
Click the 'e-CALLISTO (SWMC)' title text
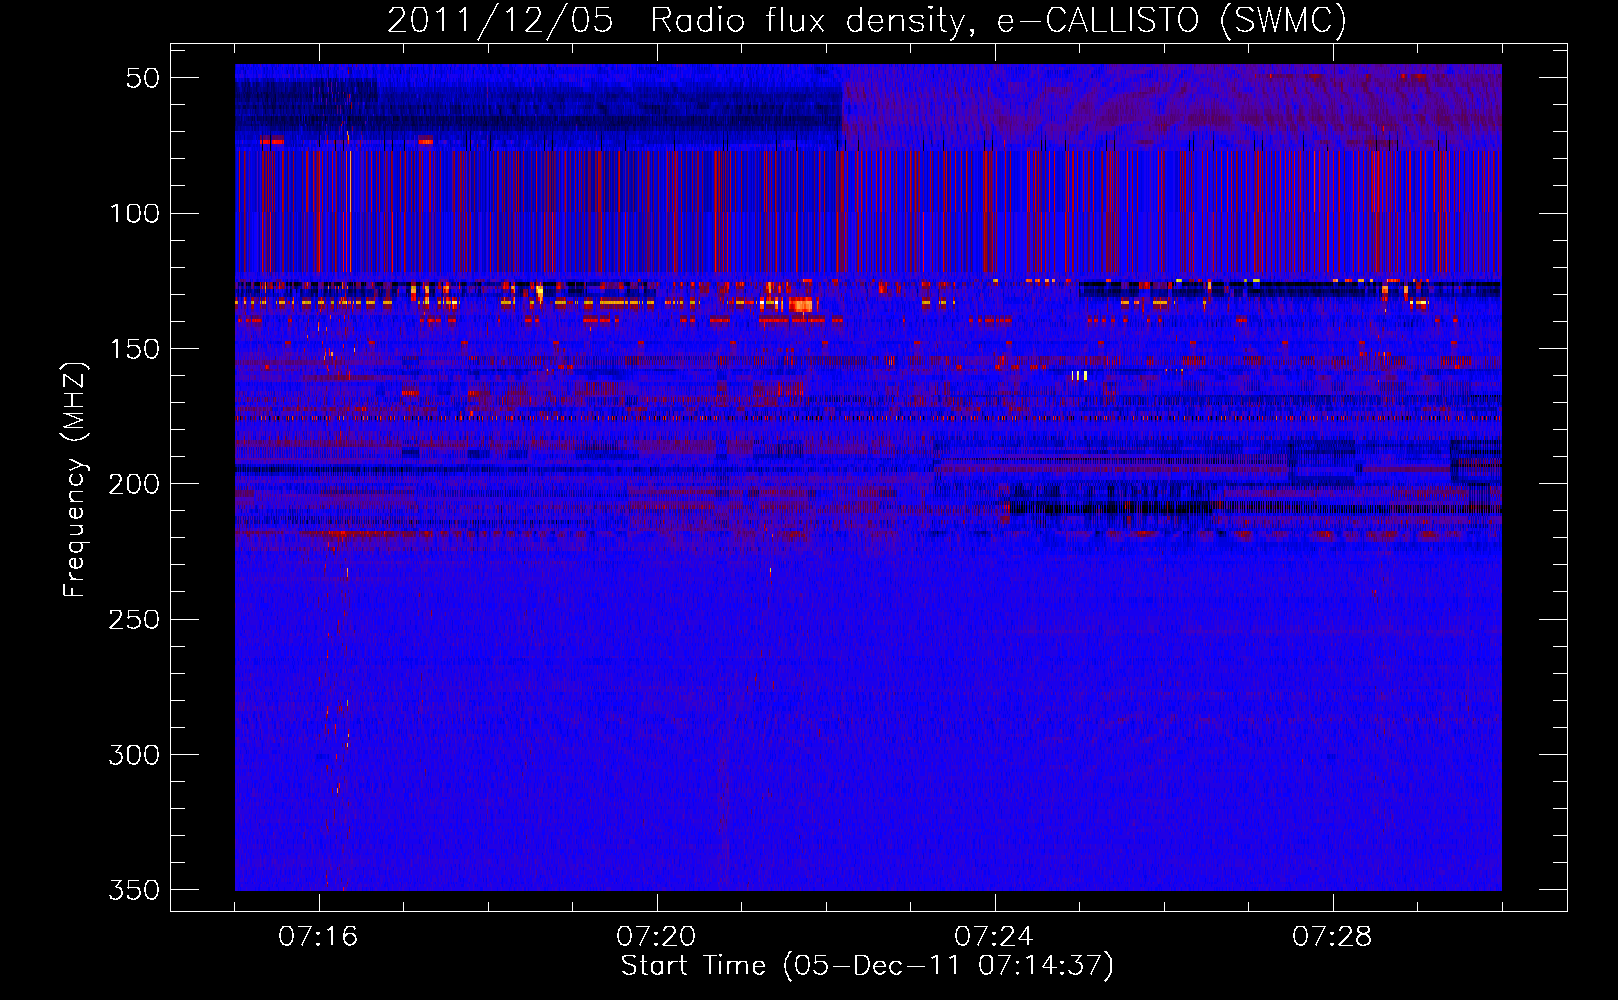pos(1172,20)
